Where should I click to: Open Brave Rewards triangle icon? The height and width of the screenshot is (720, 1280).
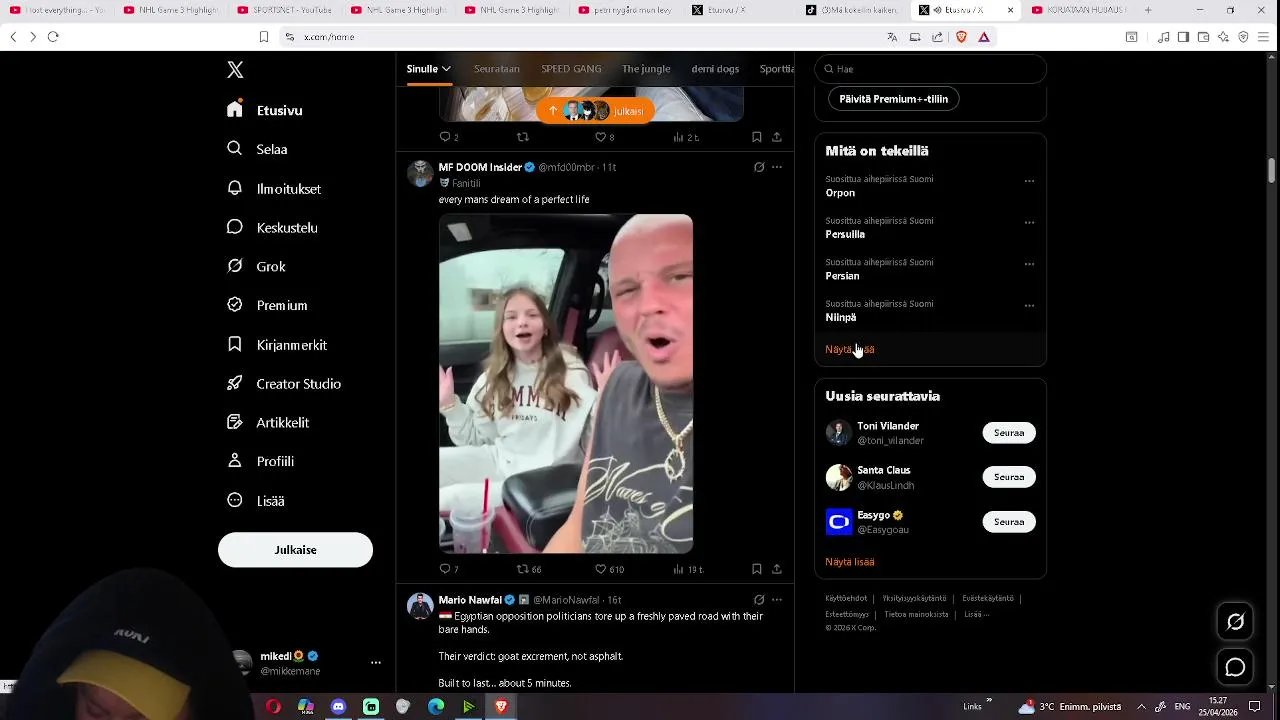coord(984,37)
